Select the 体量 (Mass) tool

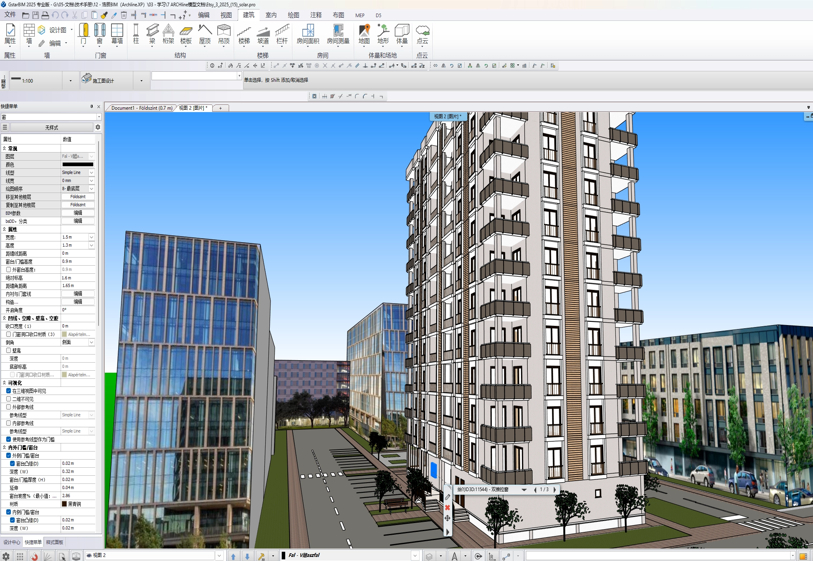pos(402,34)
